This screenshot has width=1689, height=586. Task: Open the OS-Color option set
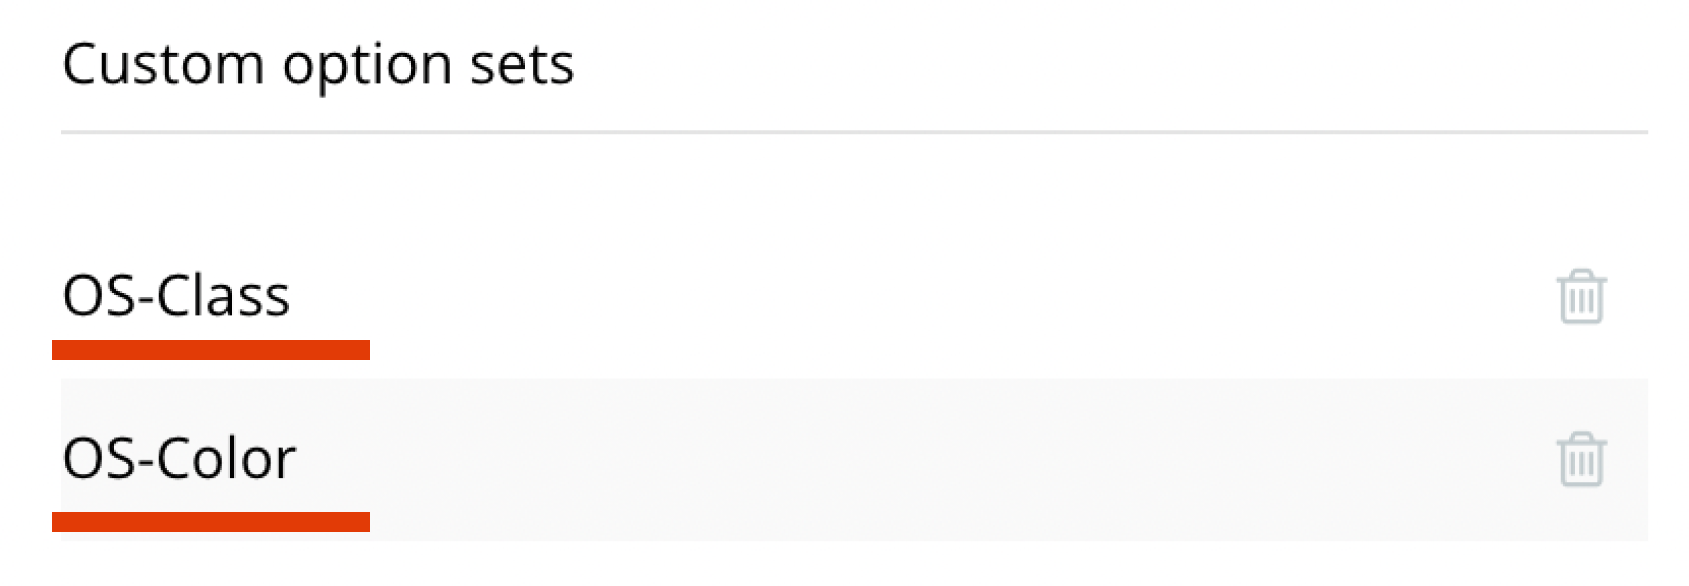click(x=179, y=459)
